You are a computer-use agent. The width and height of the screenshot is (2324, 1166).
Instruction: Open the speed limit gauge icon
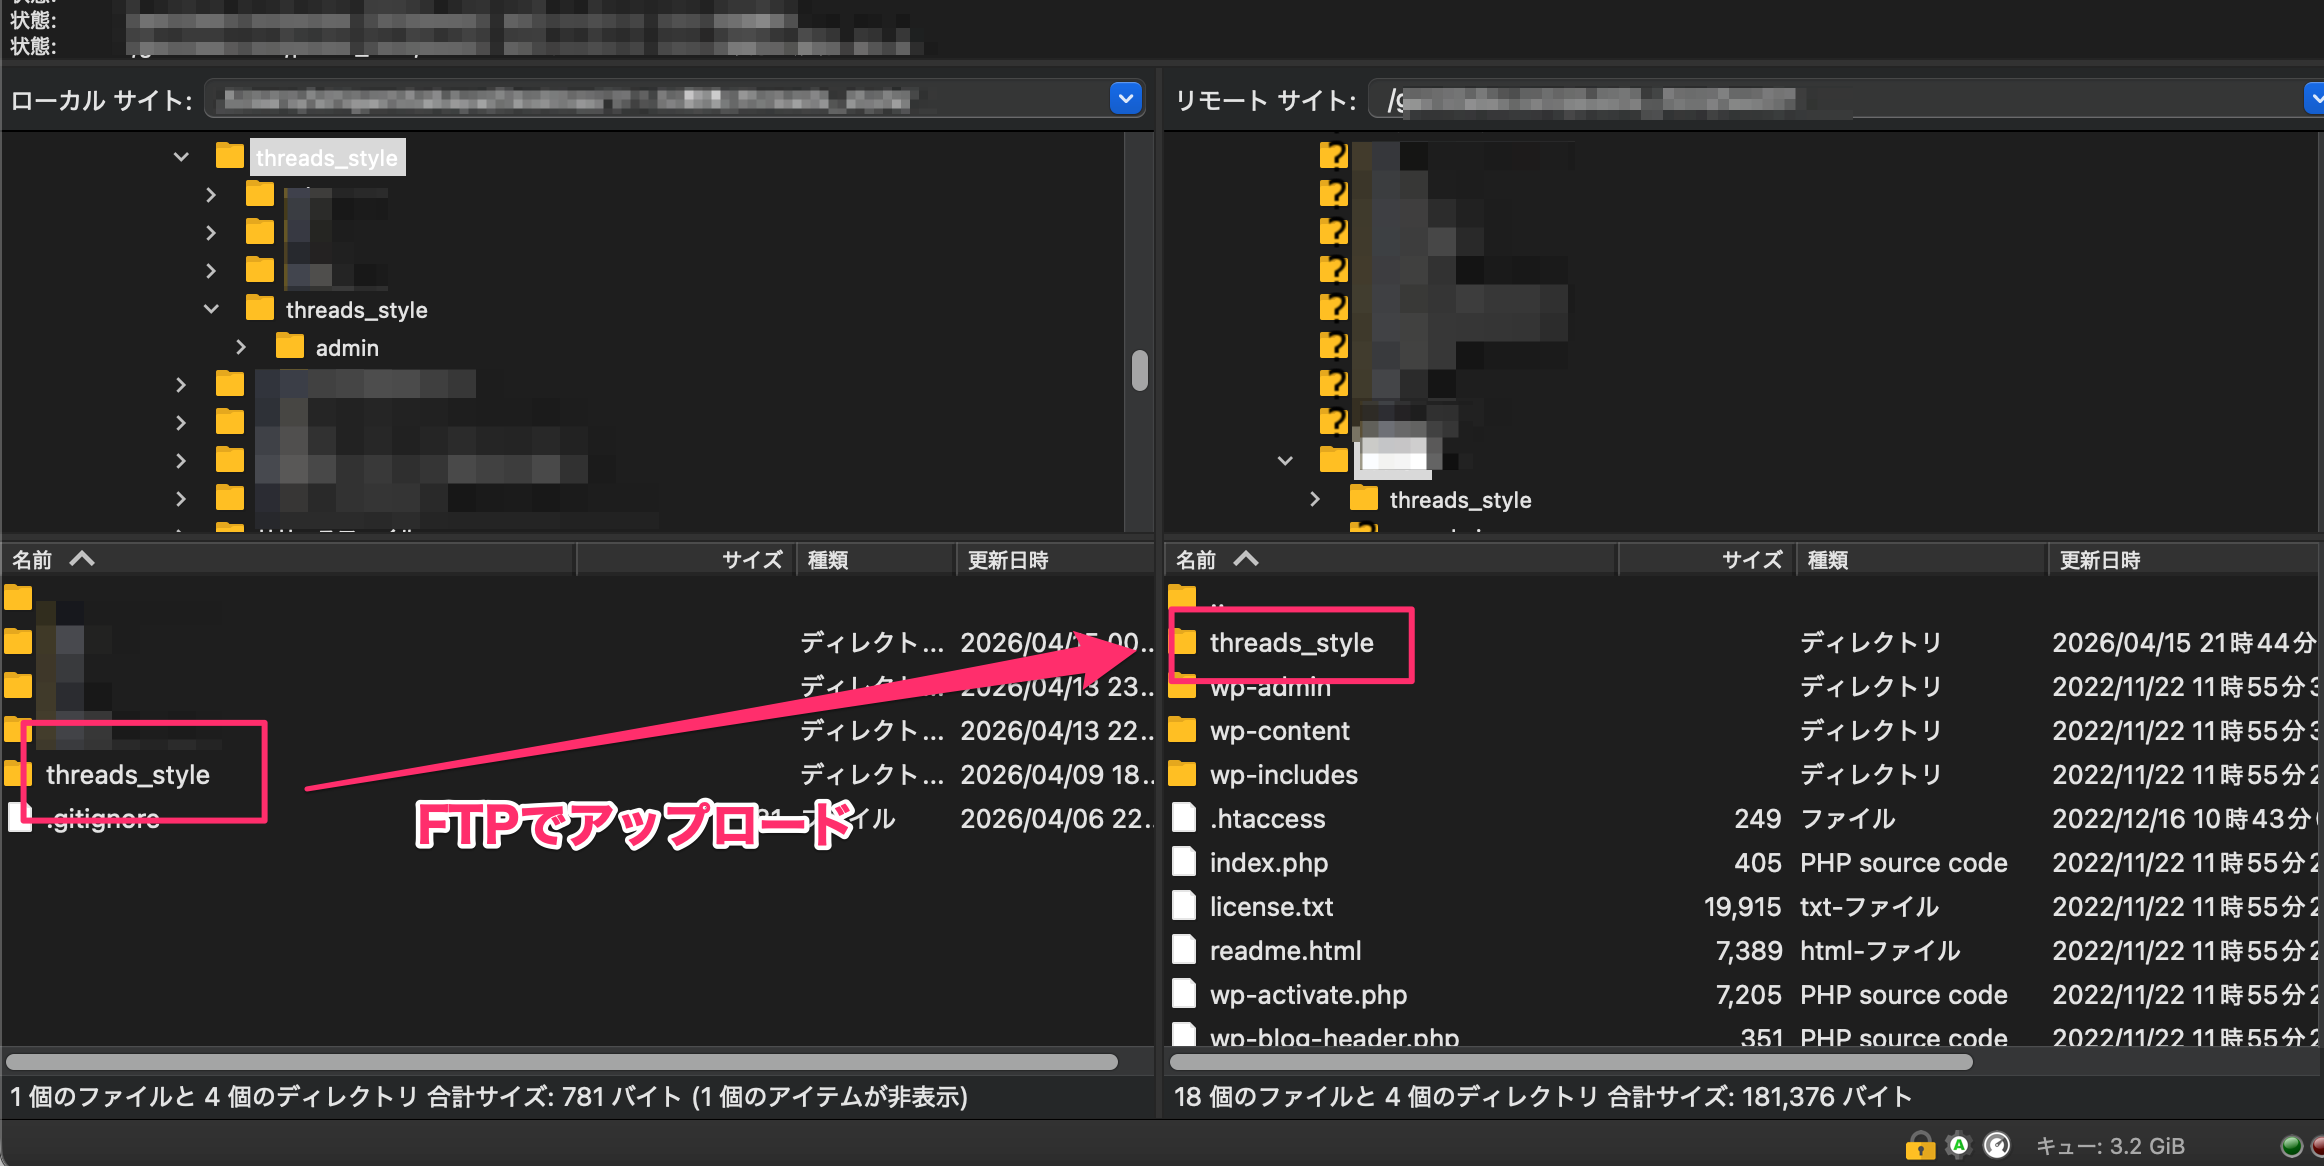(1997, 1145)
